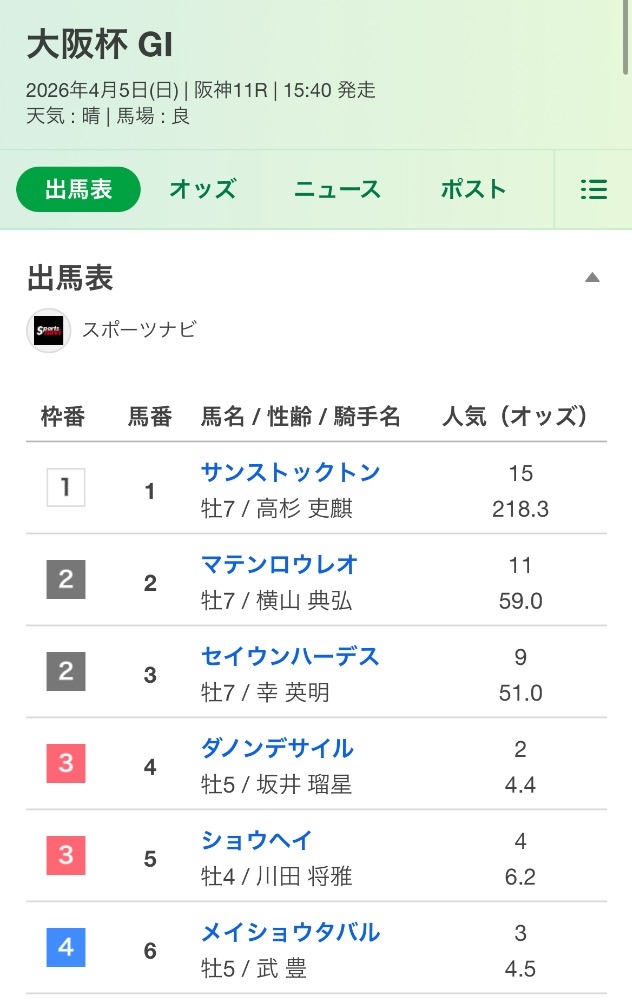Click white bracket 1 badge

[x=66, y=488]
